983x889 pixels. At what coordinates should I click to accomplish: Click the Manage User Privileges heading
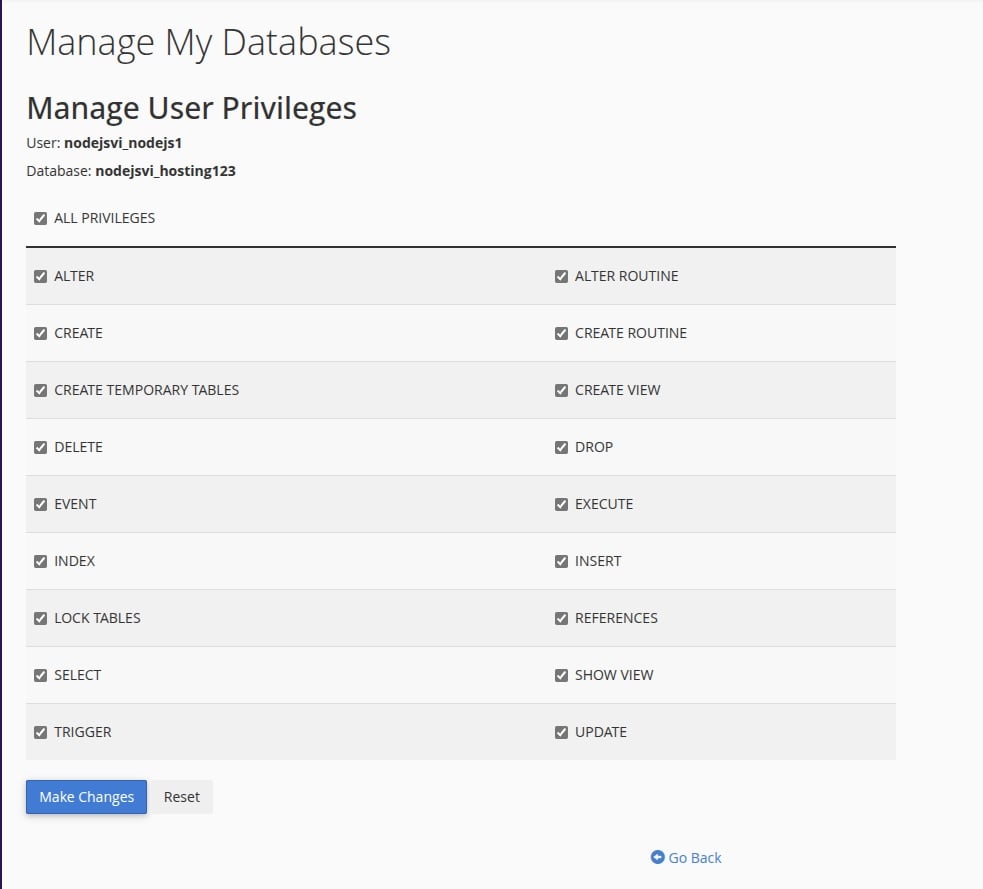tap(192, 108)
